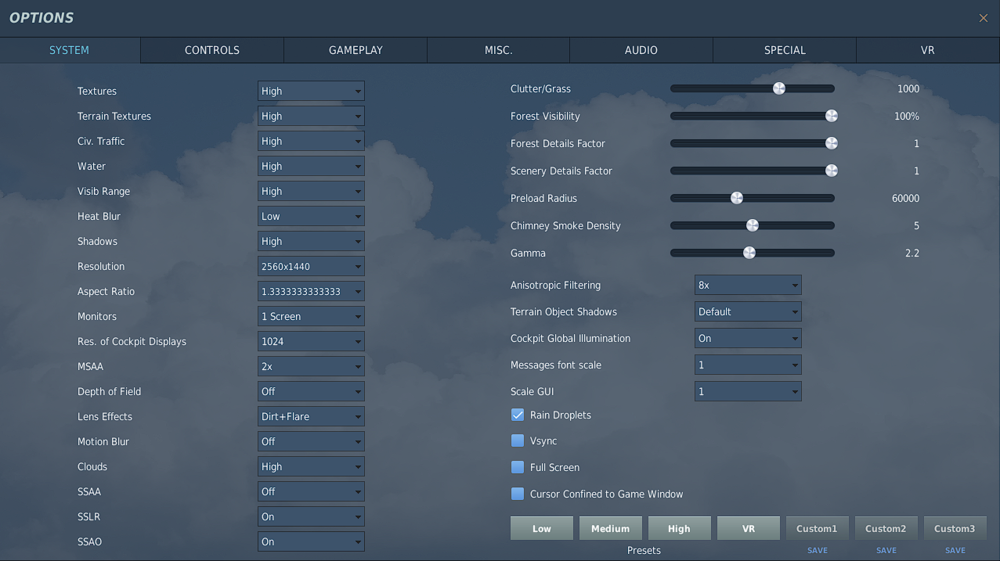This screenshot has height=561, width=1000.
Task: Open Cockpit Global Illumination dropdown
Action: [x=747, y=339]
